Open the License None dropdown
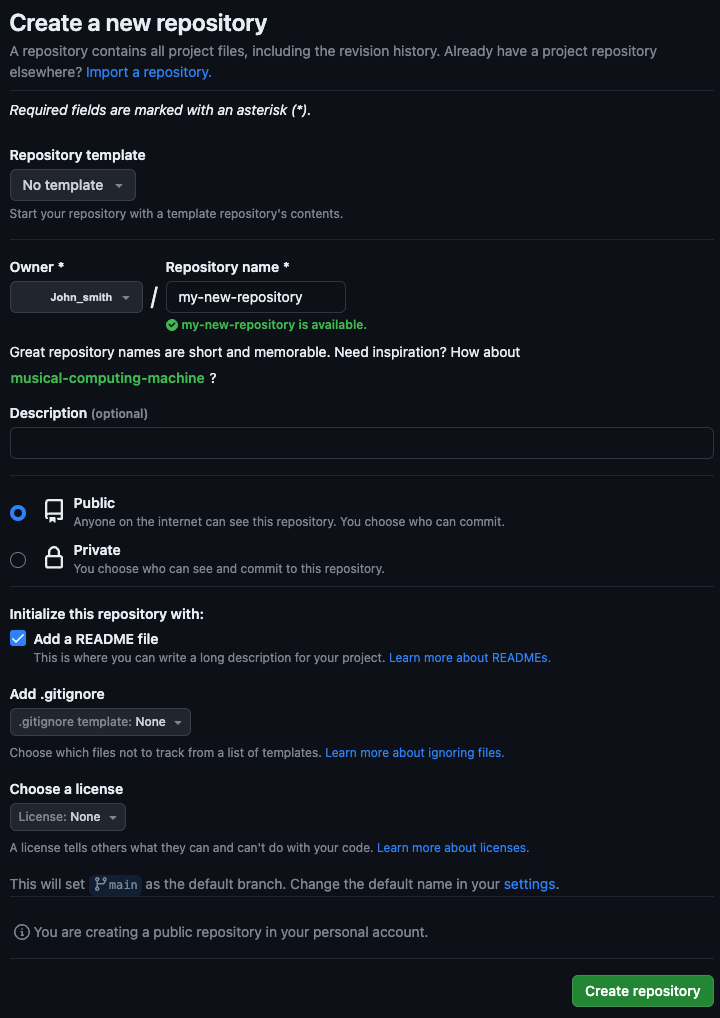Screen dimensions: 720x1018 click(68, 817)
